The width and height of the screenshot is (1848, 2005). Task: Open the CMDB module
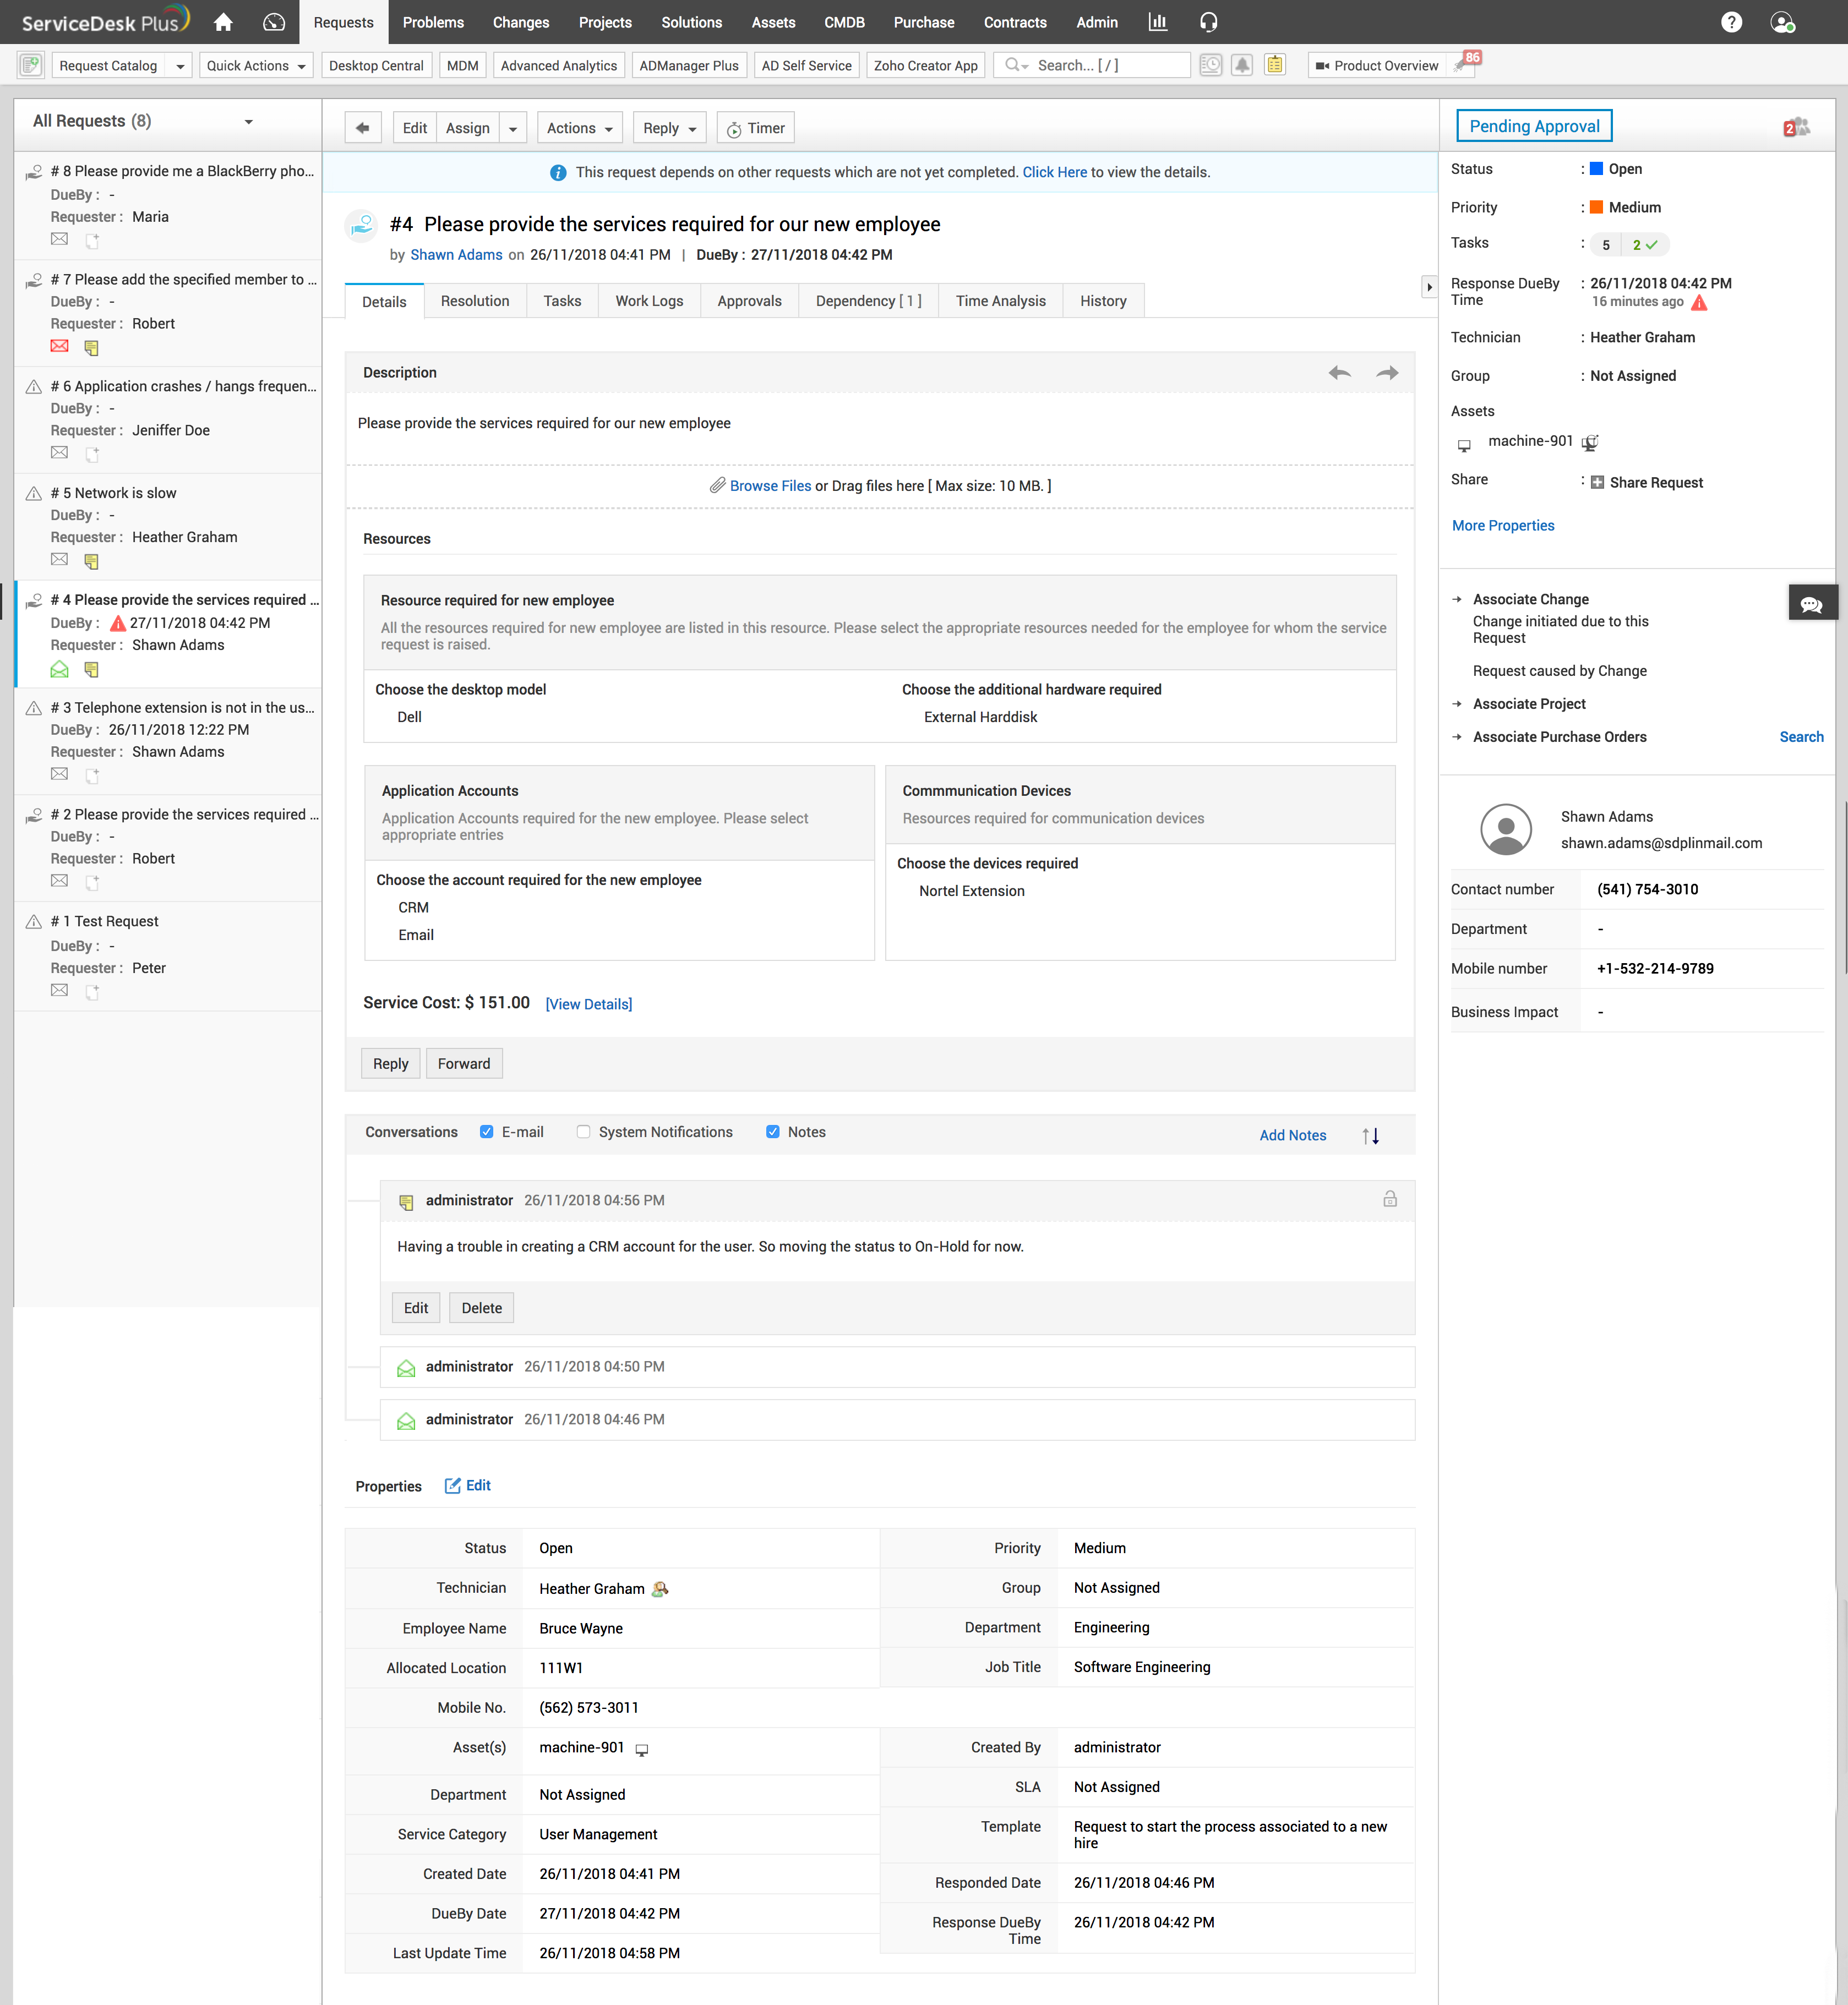(844, 22)
